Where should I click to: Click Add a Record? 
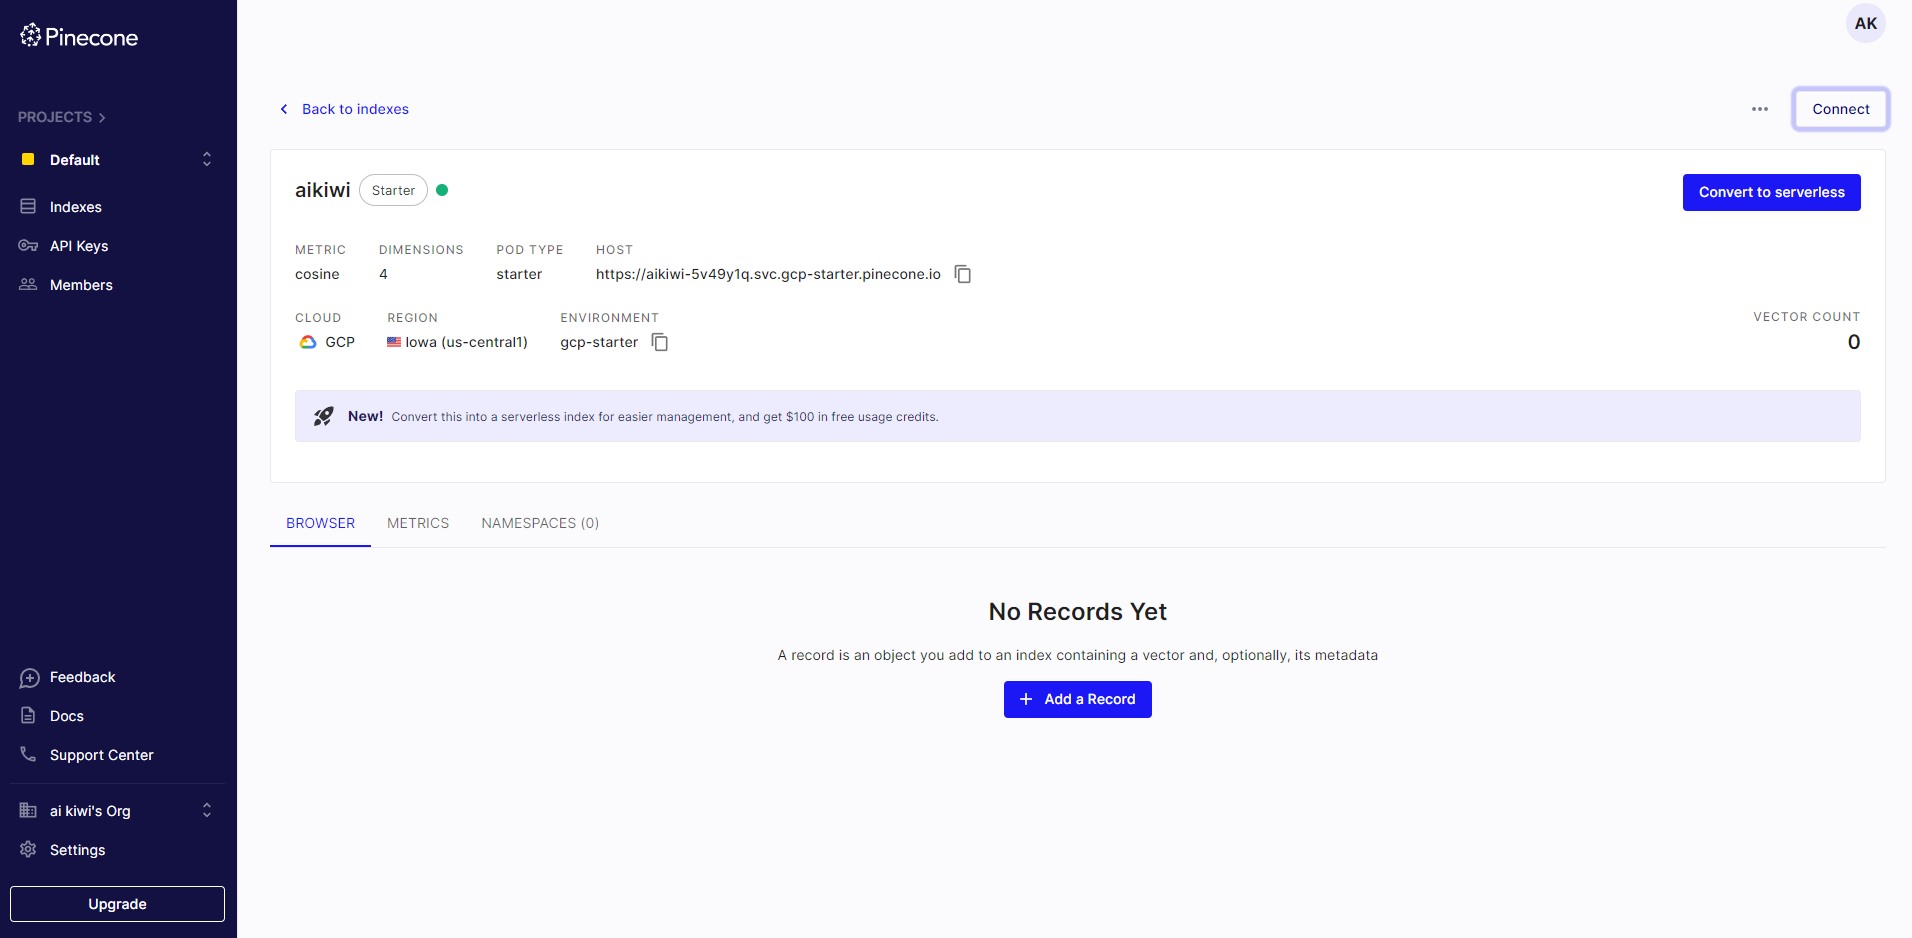tap(1077, 699)
